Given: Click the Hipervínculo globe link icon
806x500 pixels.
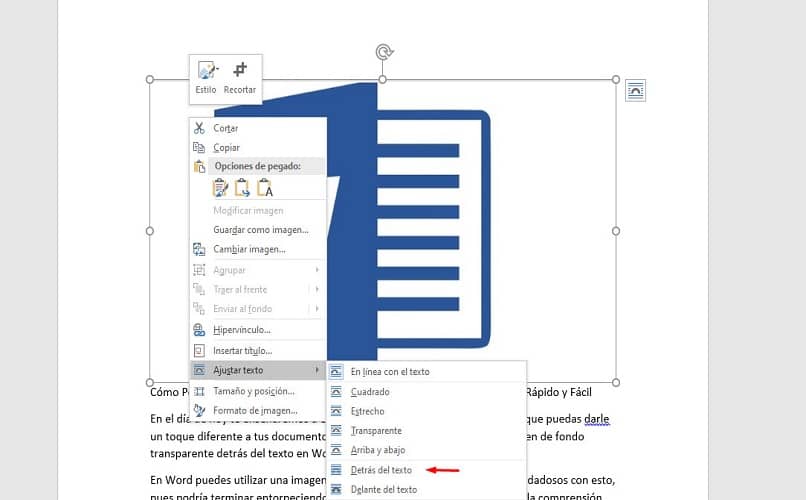Looking at the screenshot, I should [x=199, y=330].
